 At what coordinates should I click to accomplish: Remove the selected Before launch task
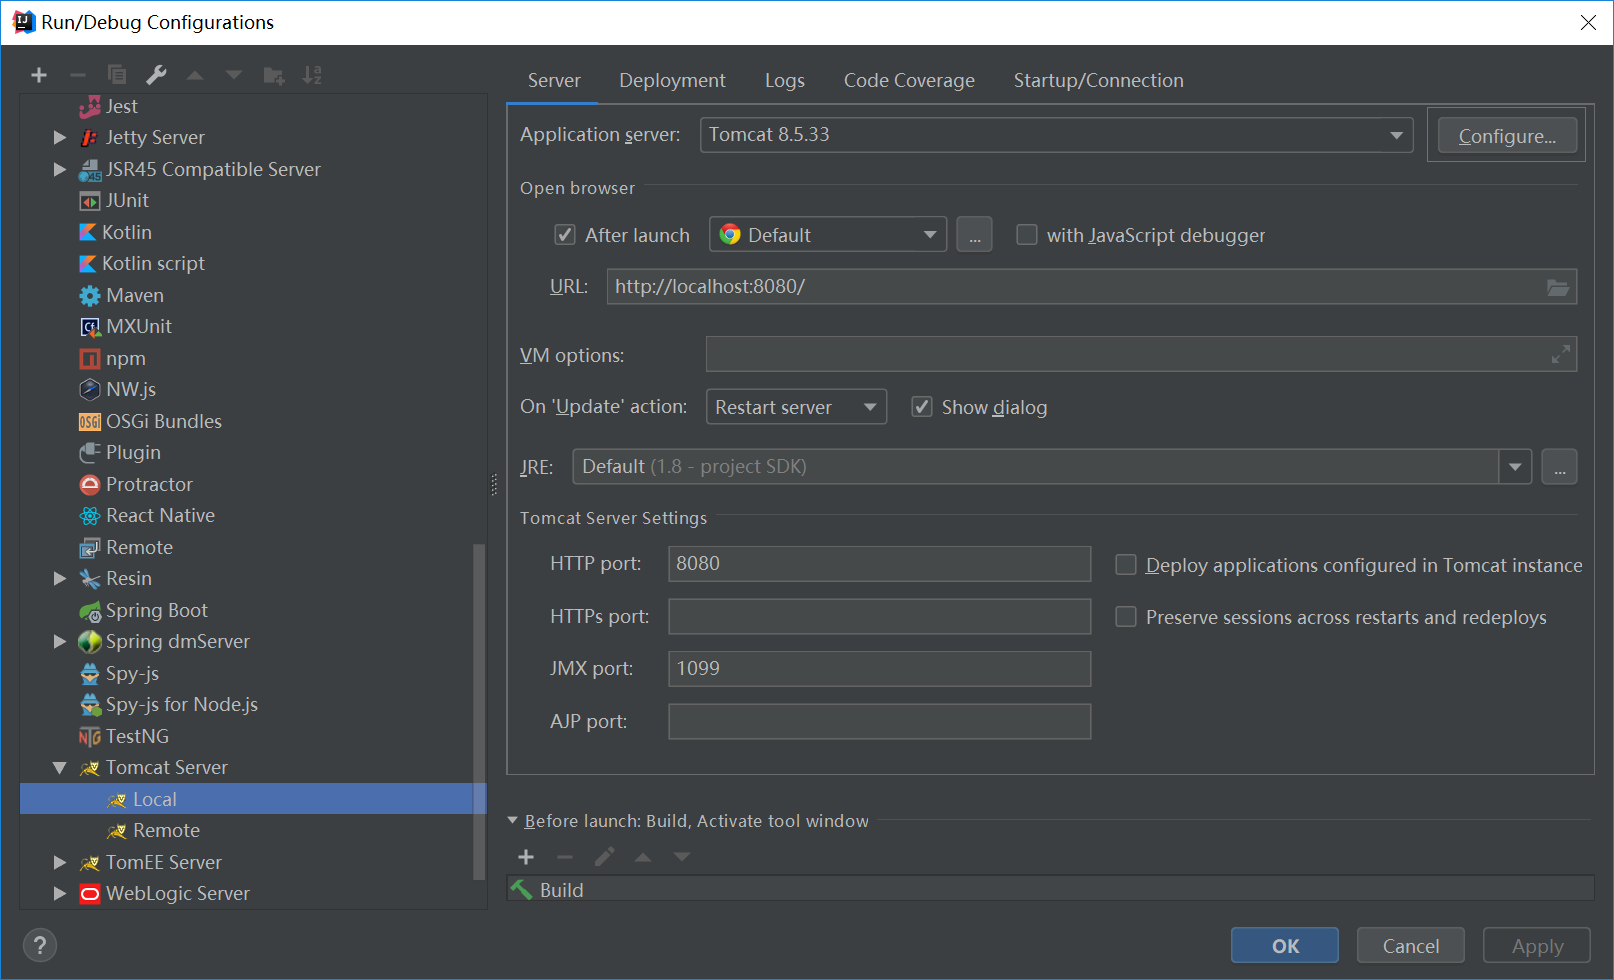click(565, 857)
